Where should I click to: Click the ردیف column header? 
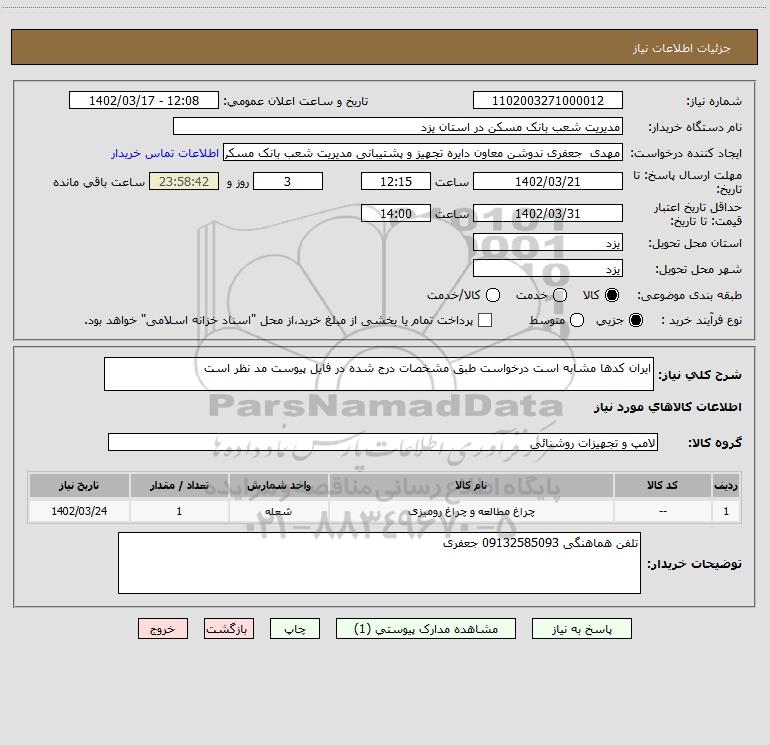pos(726,485)
